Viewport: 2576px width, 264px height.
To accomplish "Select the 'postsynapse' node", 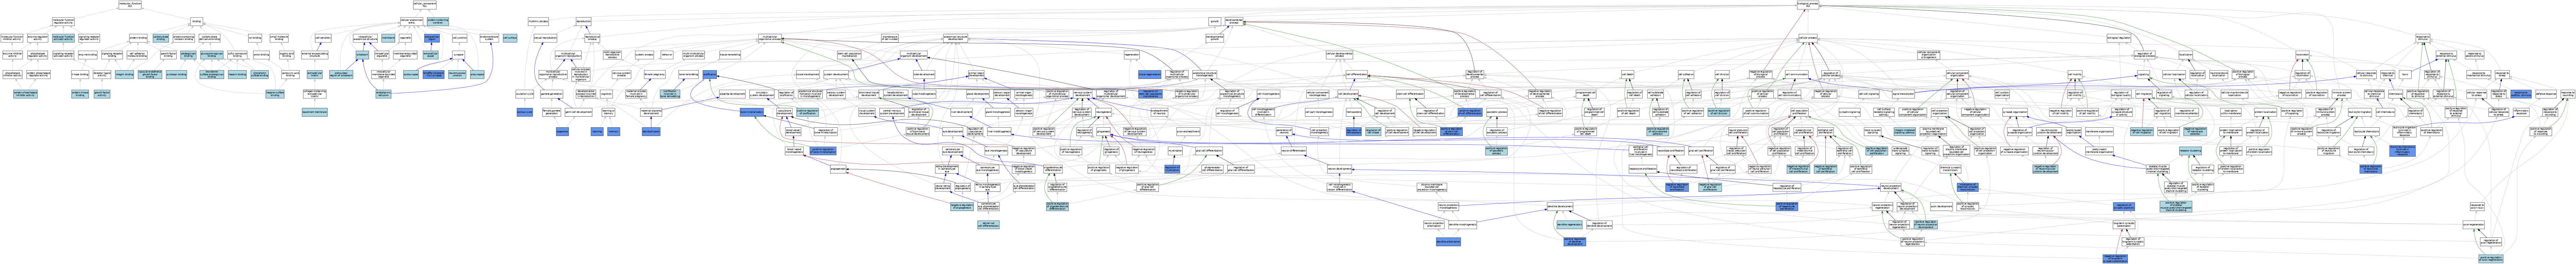I will (411, 74).
